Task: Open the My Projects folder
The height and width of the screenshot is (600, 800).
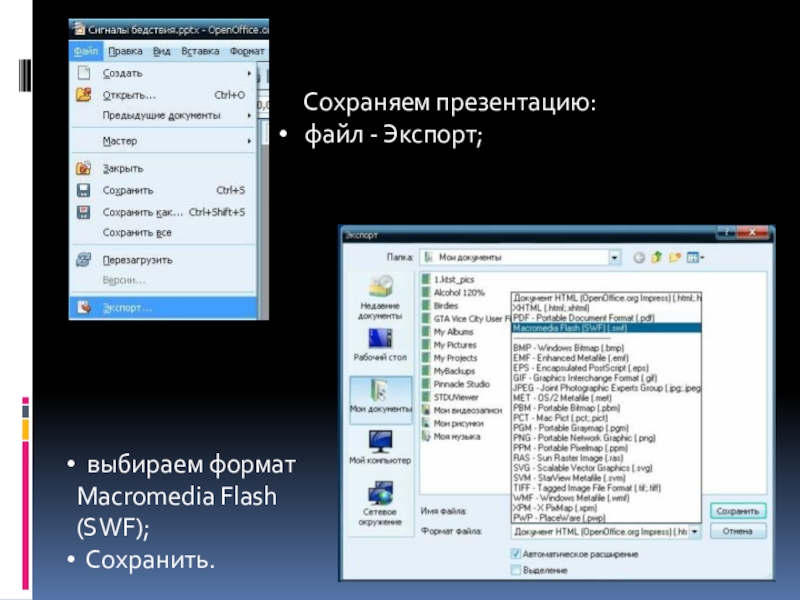Action: 449,358
